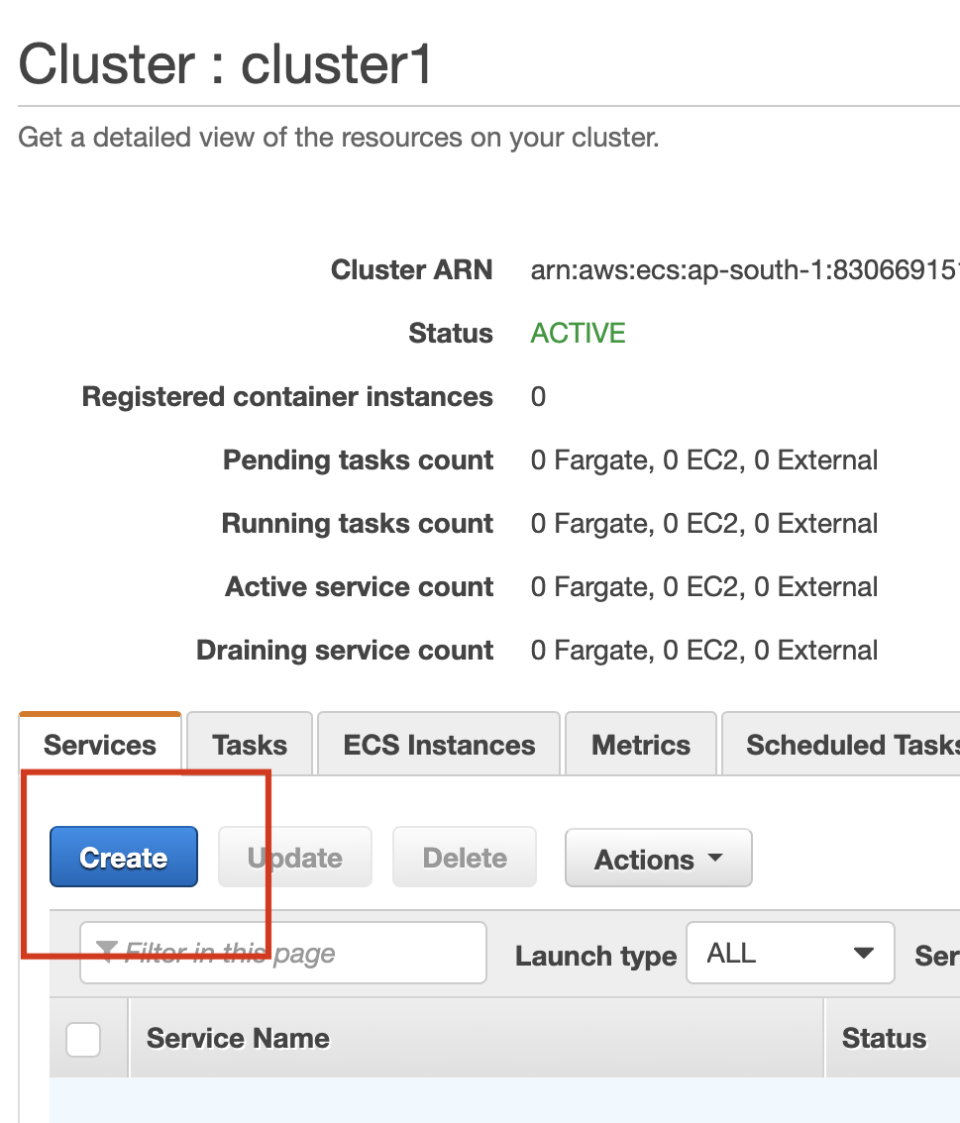Check the select-all services checkbox

click(x=84, y=1039)
